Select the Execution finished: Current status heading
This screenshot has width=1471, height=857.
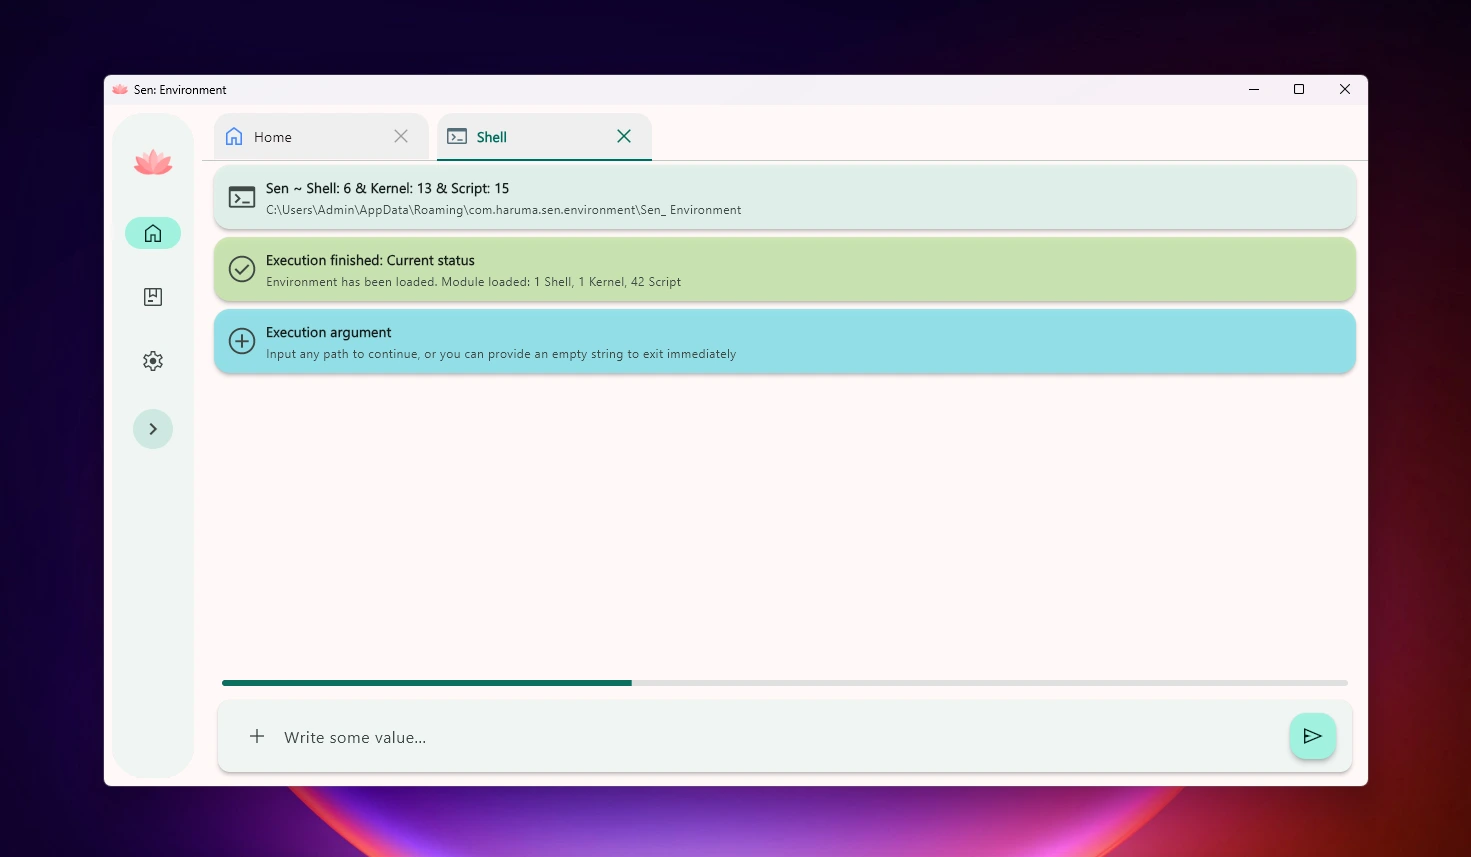pyautogui.click(x=370, y=260)
